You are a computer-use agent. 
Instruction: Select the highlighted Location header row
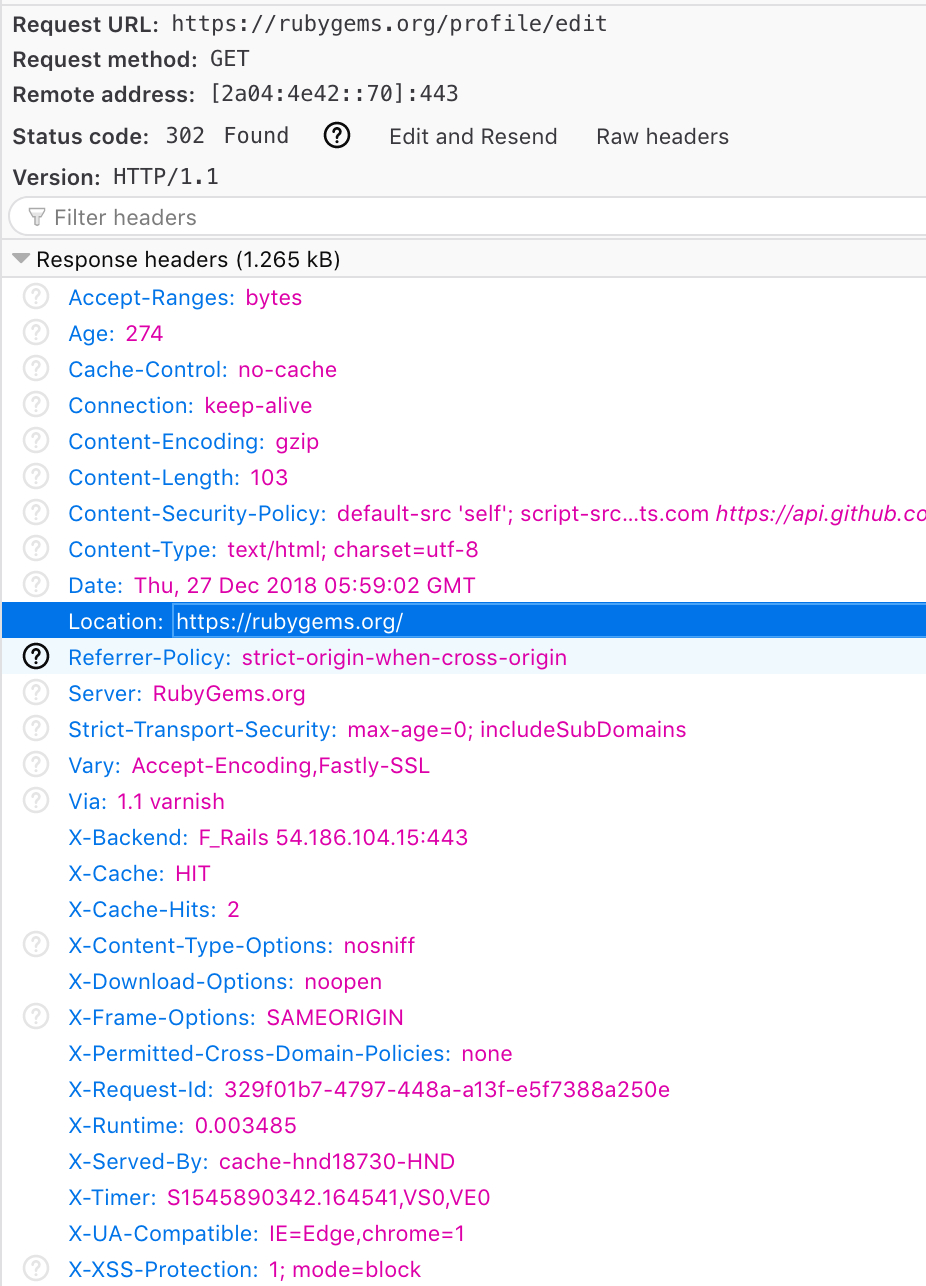(x=464, y=621)
